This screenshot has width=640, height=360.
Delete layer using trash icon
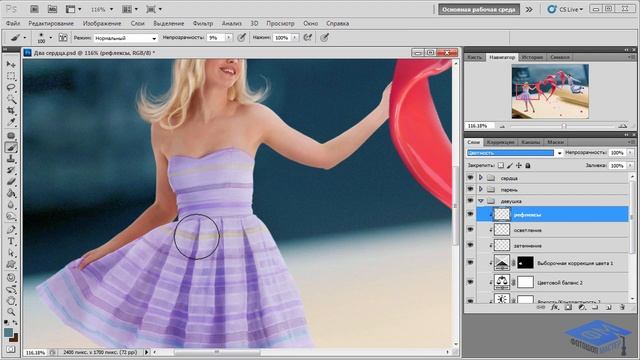622,307
